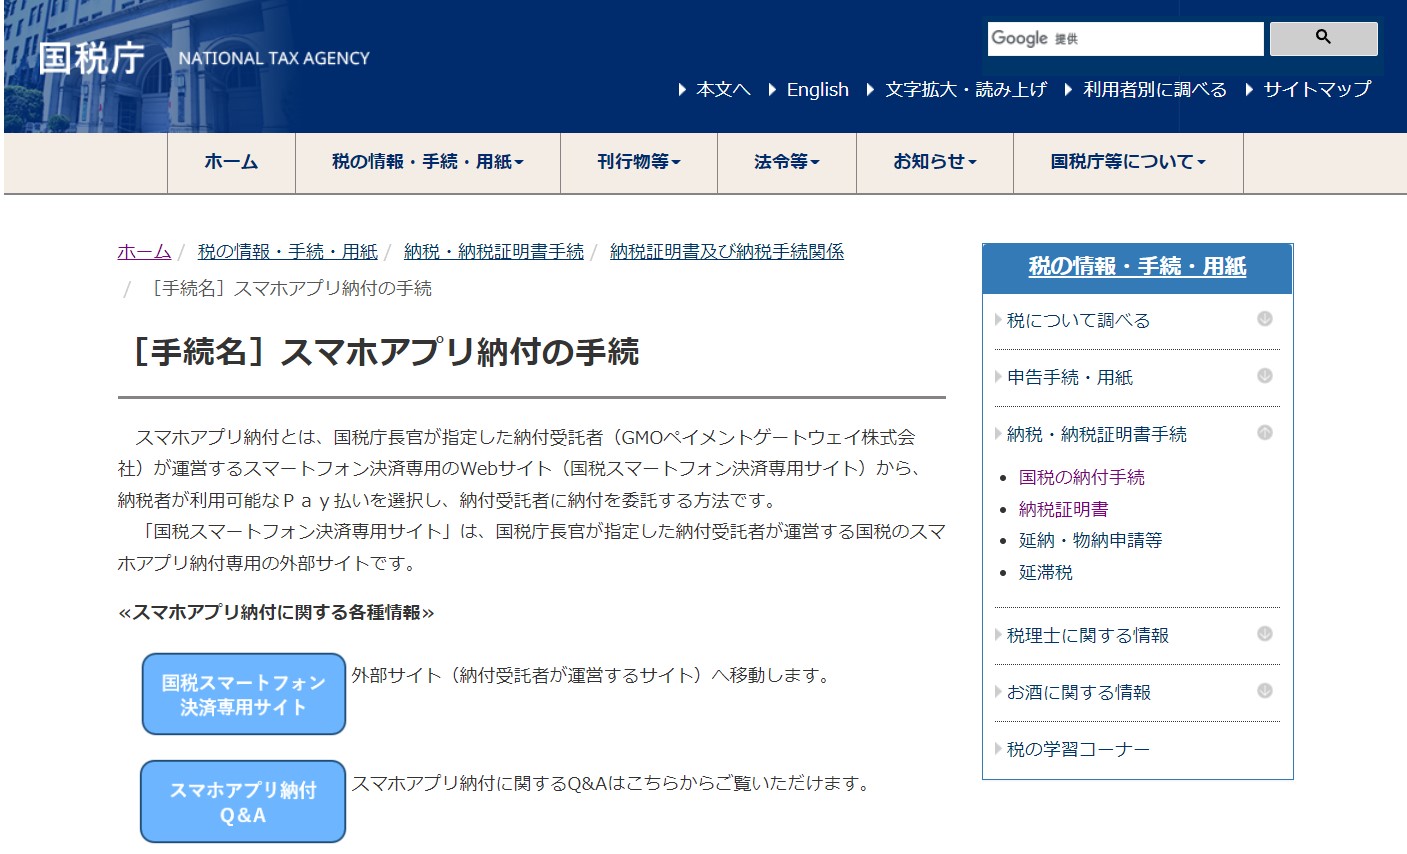Go to 納税証明書及び納税手続関係 breadcrumb link
The image size is (1407, 854).
(x=726, y=252)
